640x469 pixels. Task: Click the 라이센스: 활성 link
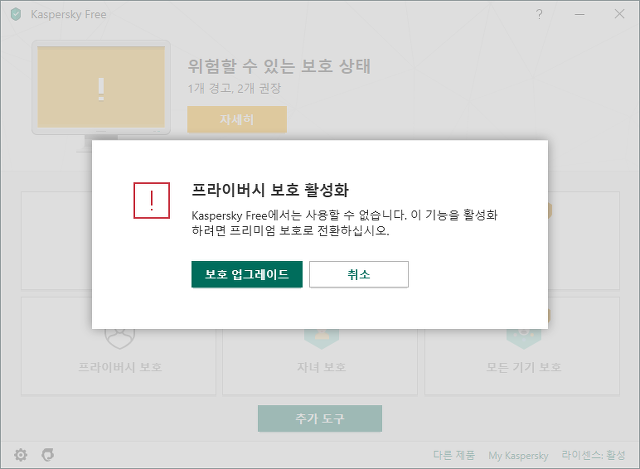[593, 455]
